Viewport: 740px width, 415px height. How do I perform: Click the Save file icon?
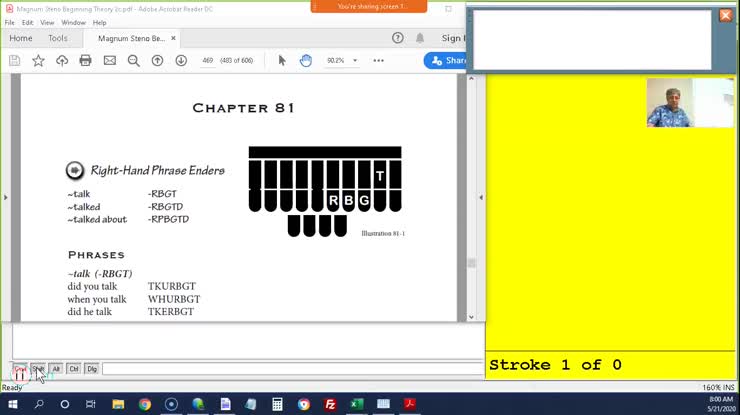(x=14, y=60)
